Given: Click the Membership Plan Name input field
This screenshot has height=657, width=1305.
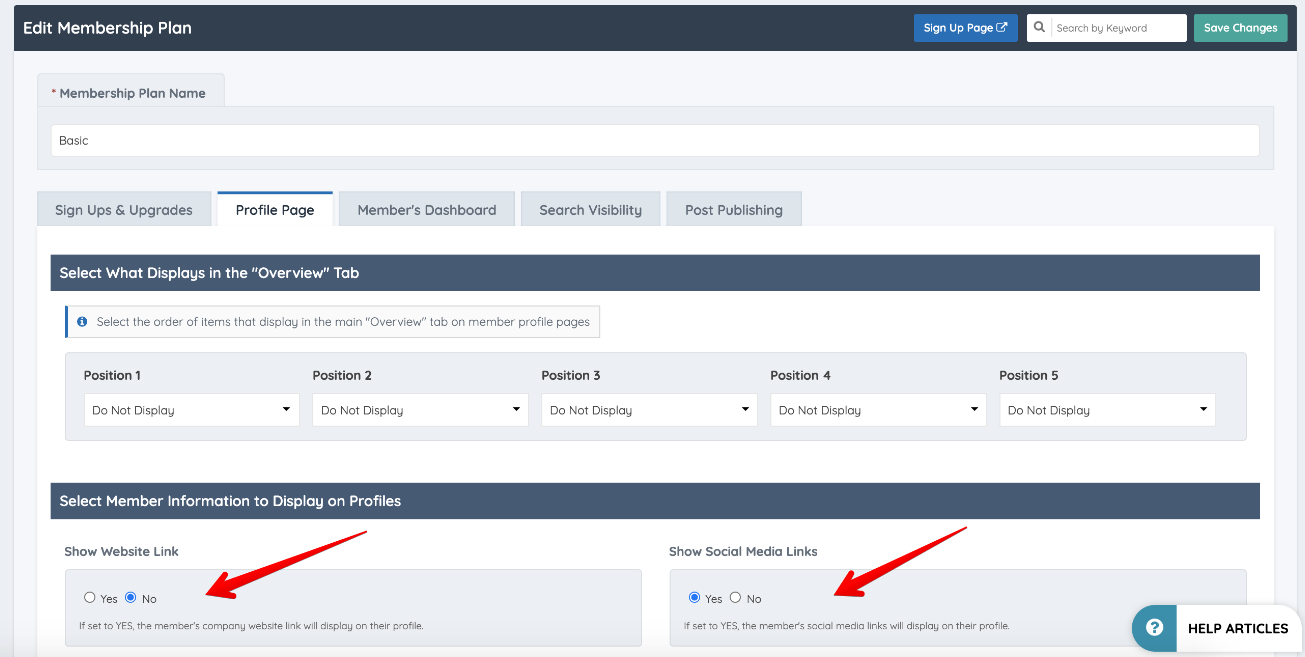Looking at the screenshot, I should [655, 141].
